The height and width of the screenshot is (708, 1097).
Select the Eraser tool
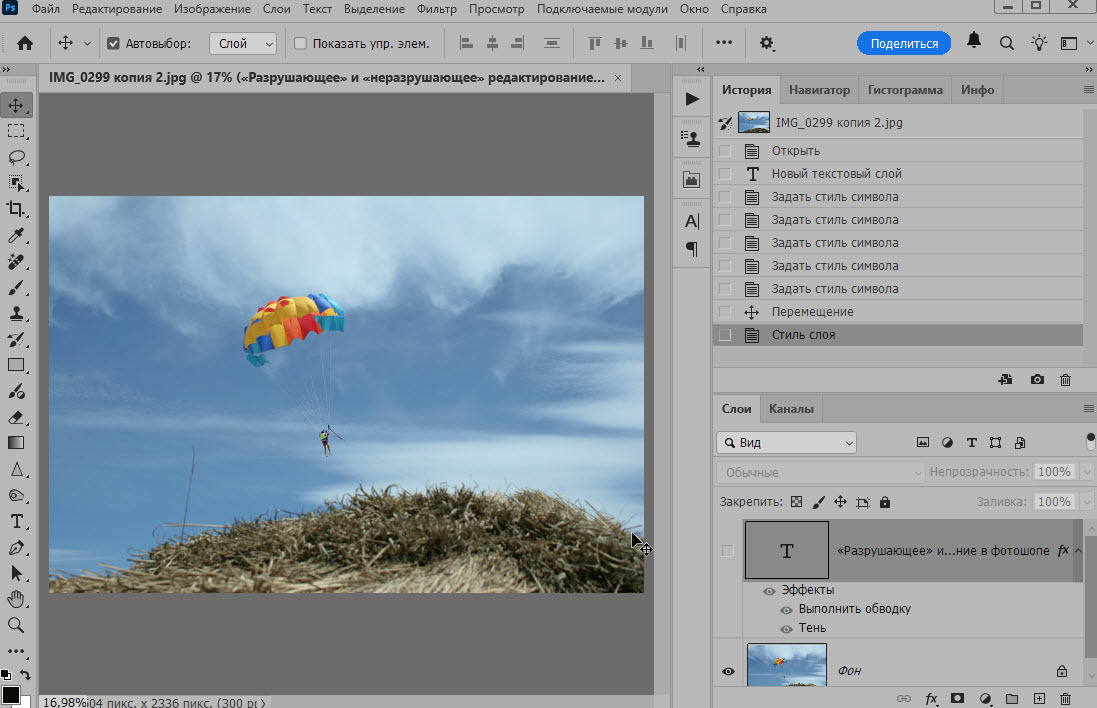click(16, 417)
